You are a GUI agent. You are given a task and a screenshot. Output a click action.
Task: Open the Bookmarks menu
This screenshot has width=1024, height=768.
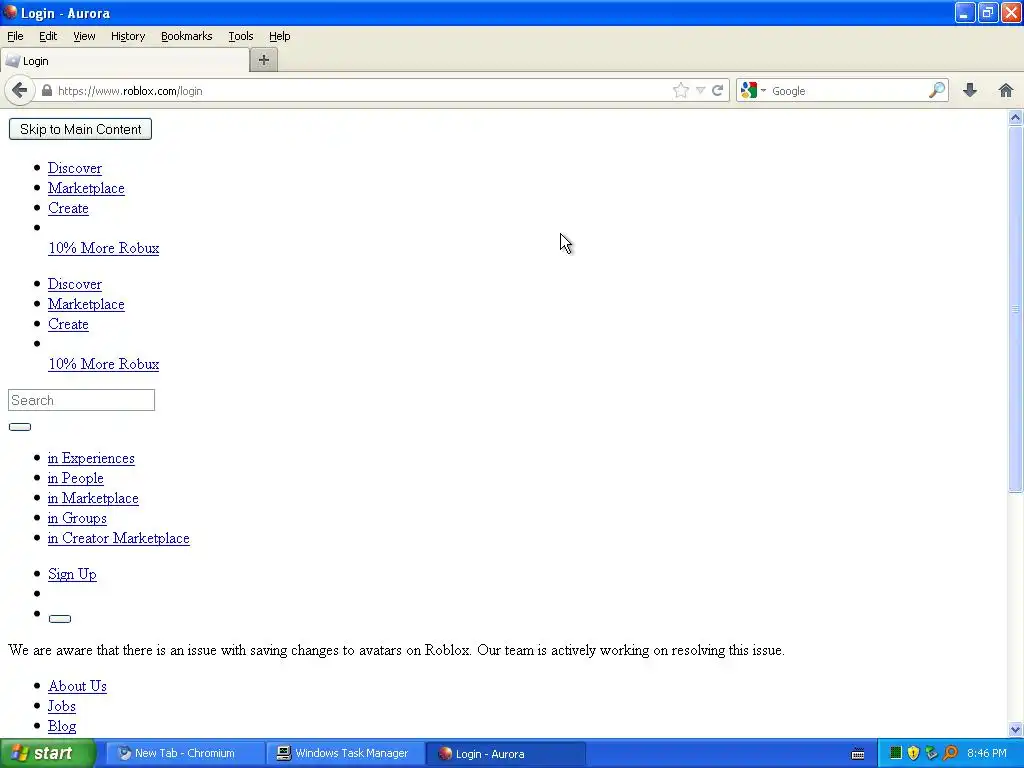click(x=187, y=36)
